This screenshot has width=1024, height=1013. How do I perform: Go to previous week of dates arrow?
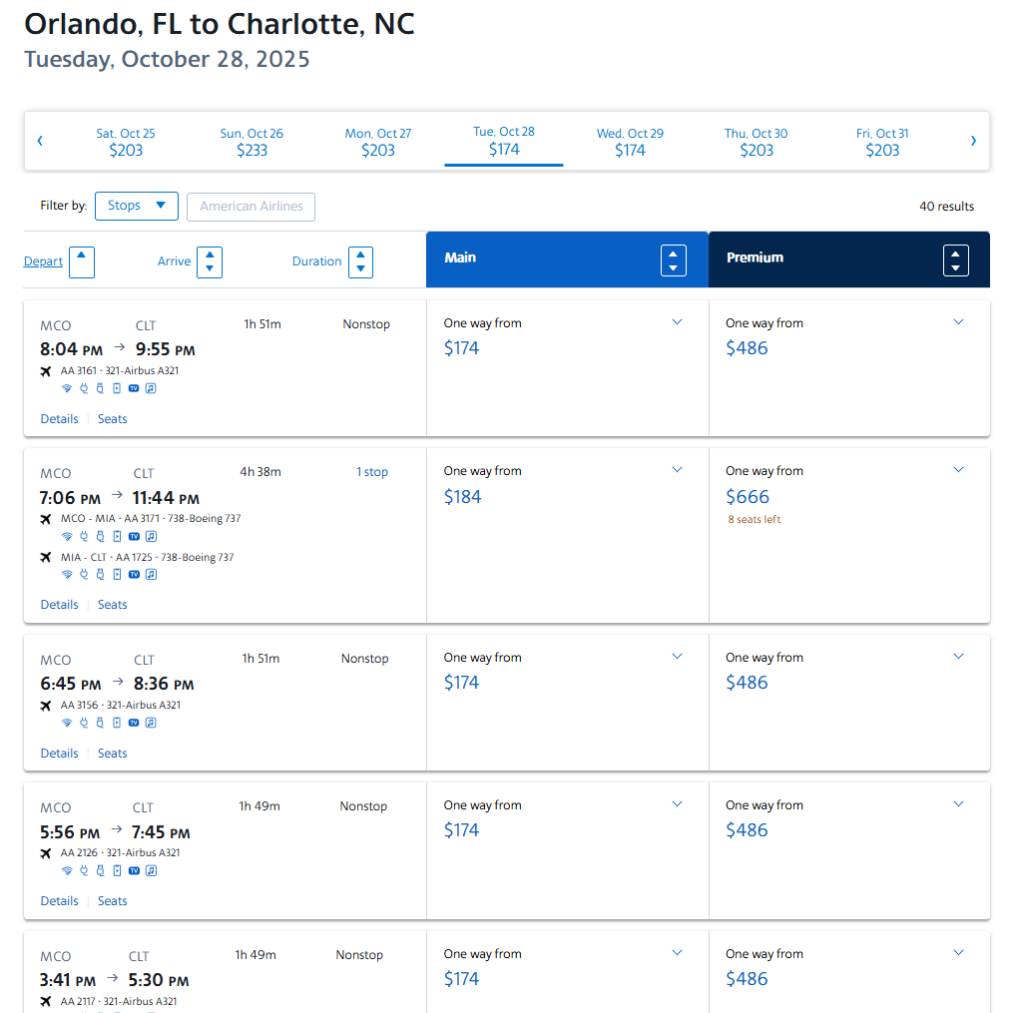(40, 141)
